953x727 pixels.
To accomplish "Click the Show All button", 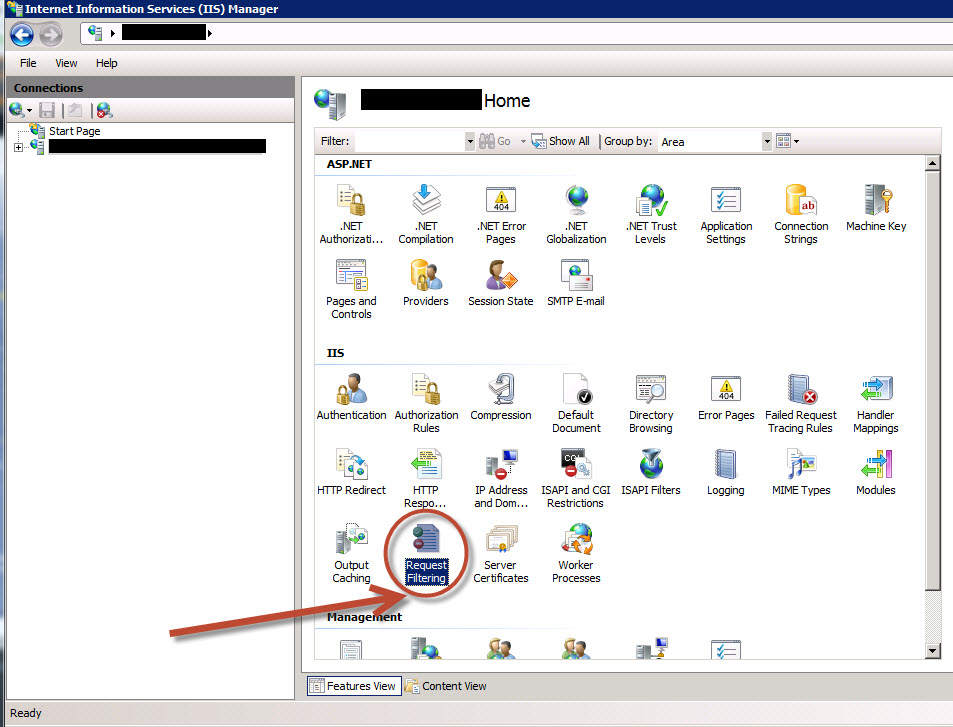I will click(x=560, y=141).
